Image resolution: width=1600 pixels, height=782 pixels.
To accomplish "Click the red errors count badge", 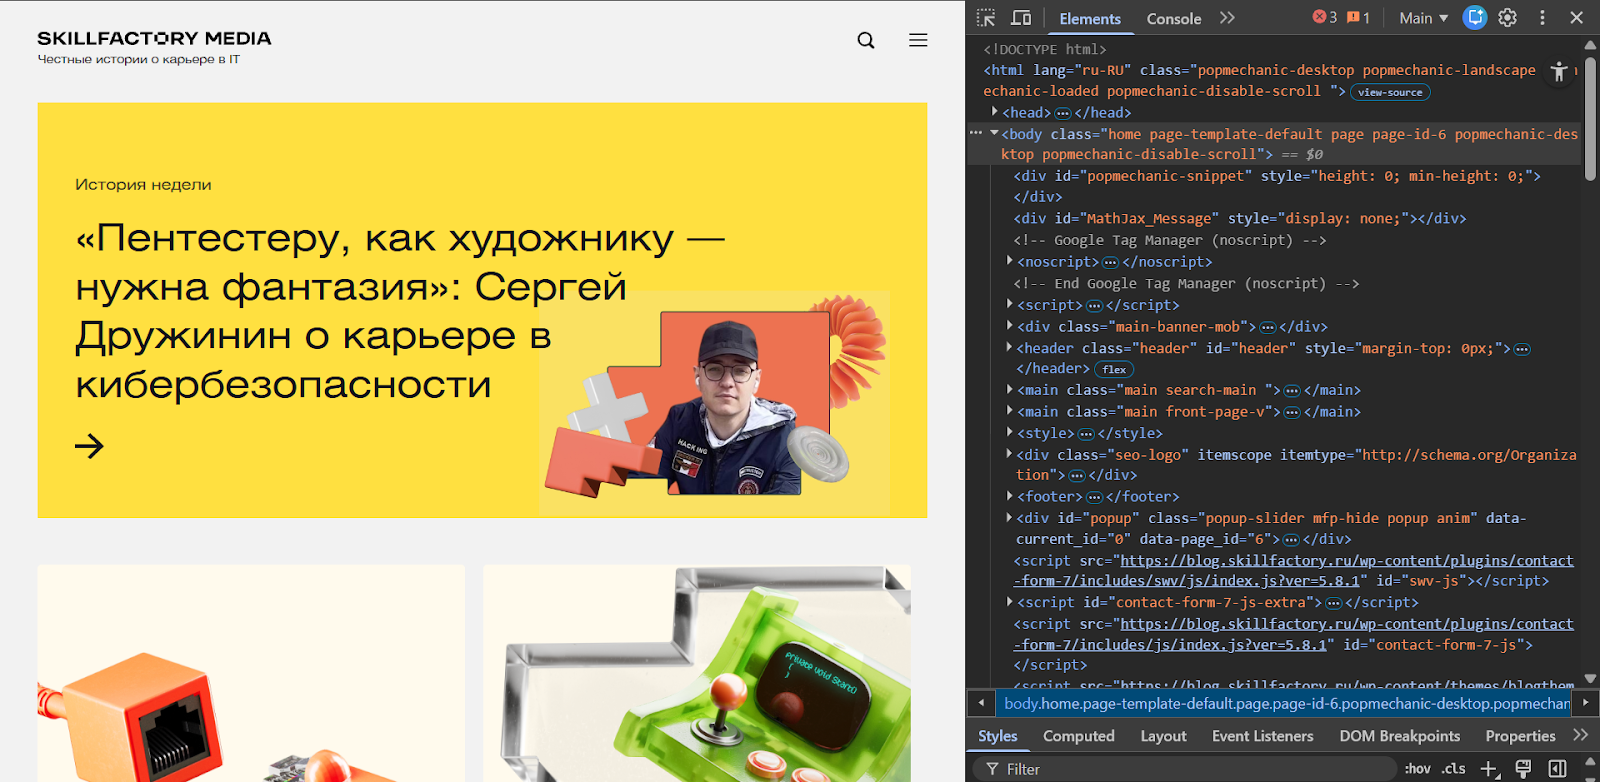I will [x=1325, y=17].
